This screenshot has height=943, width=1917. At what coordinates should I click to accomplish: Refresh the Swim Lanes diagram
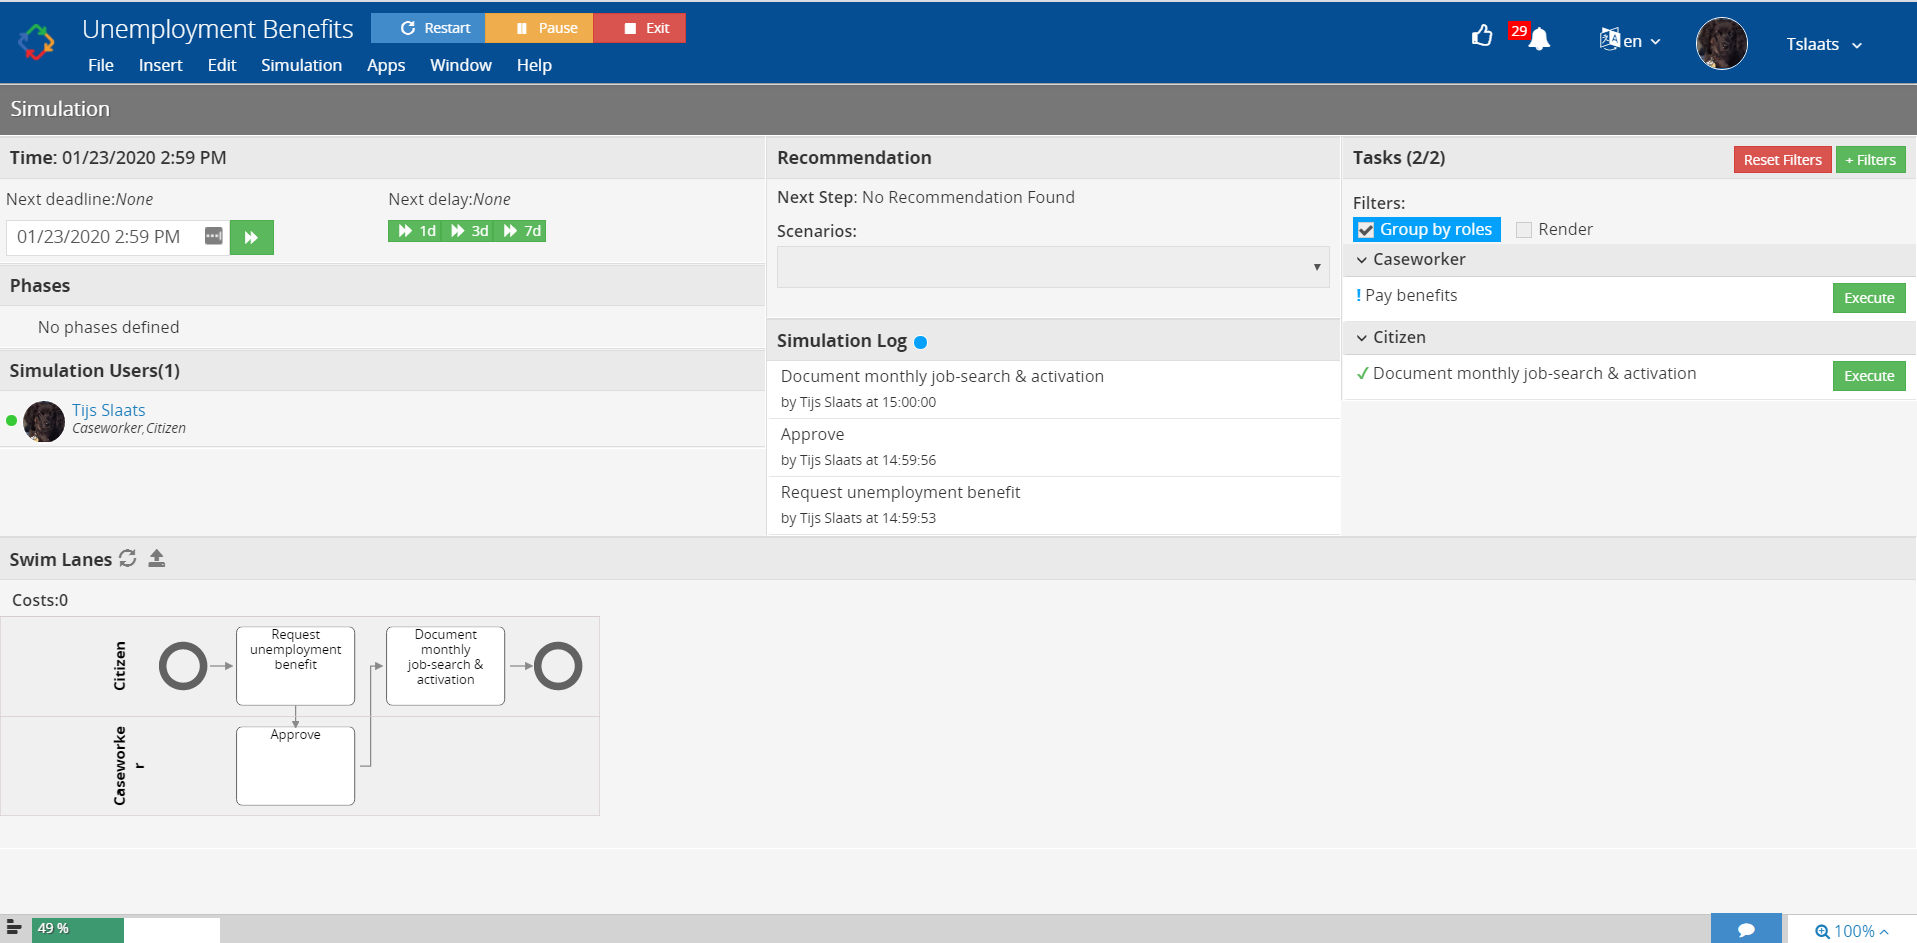(128, 558)
